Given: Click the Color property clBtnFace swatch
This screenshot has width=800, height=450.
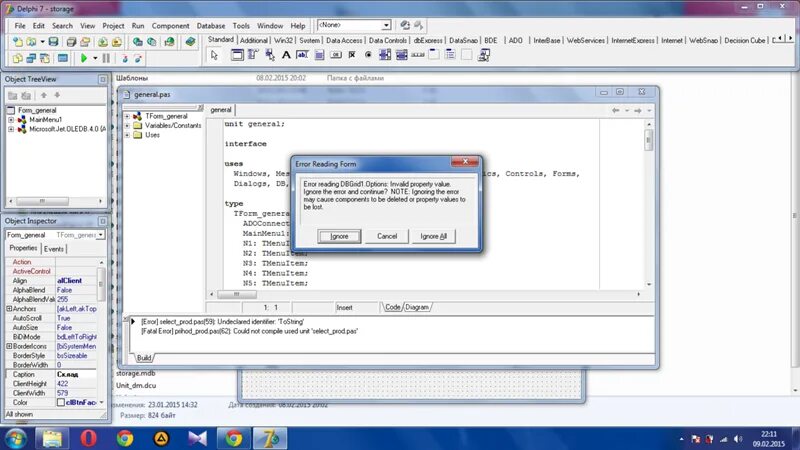Looking at the screenshot, I should coord(61,403).
